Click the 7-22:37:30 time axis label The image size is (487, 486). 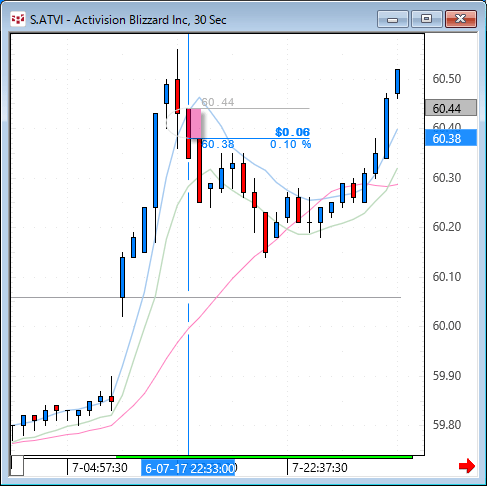[320, 468]
